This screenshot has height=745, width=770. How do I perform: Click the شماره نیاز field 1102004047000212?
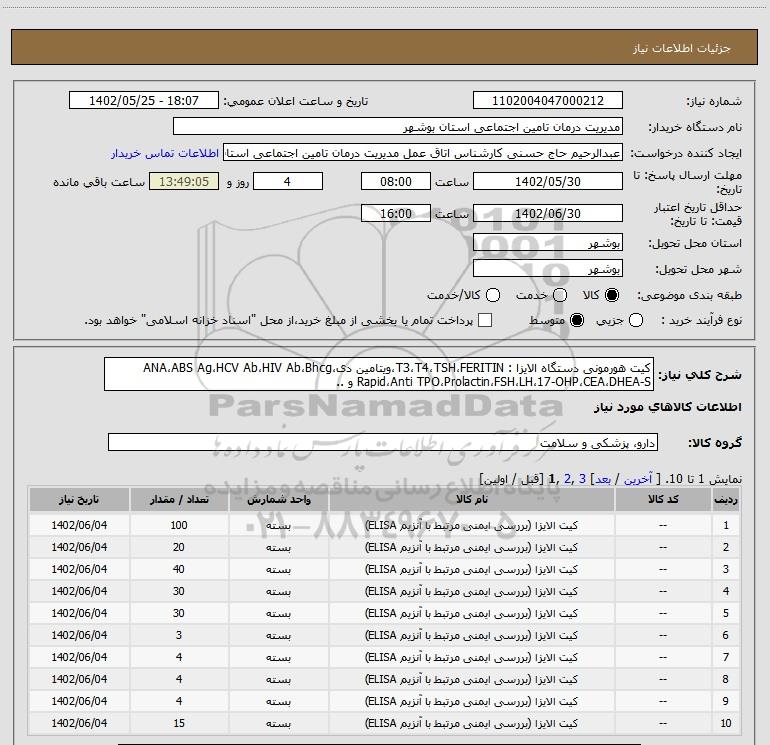point(548,101)
